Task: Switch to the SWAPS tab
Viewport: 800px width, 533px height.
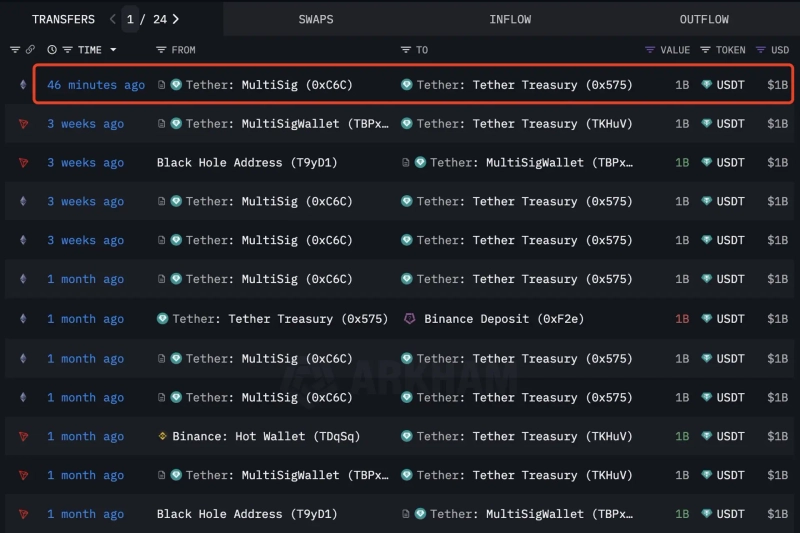Action: coord(316,19)
